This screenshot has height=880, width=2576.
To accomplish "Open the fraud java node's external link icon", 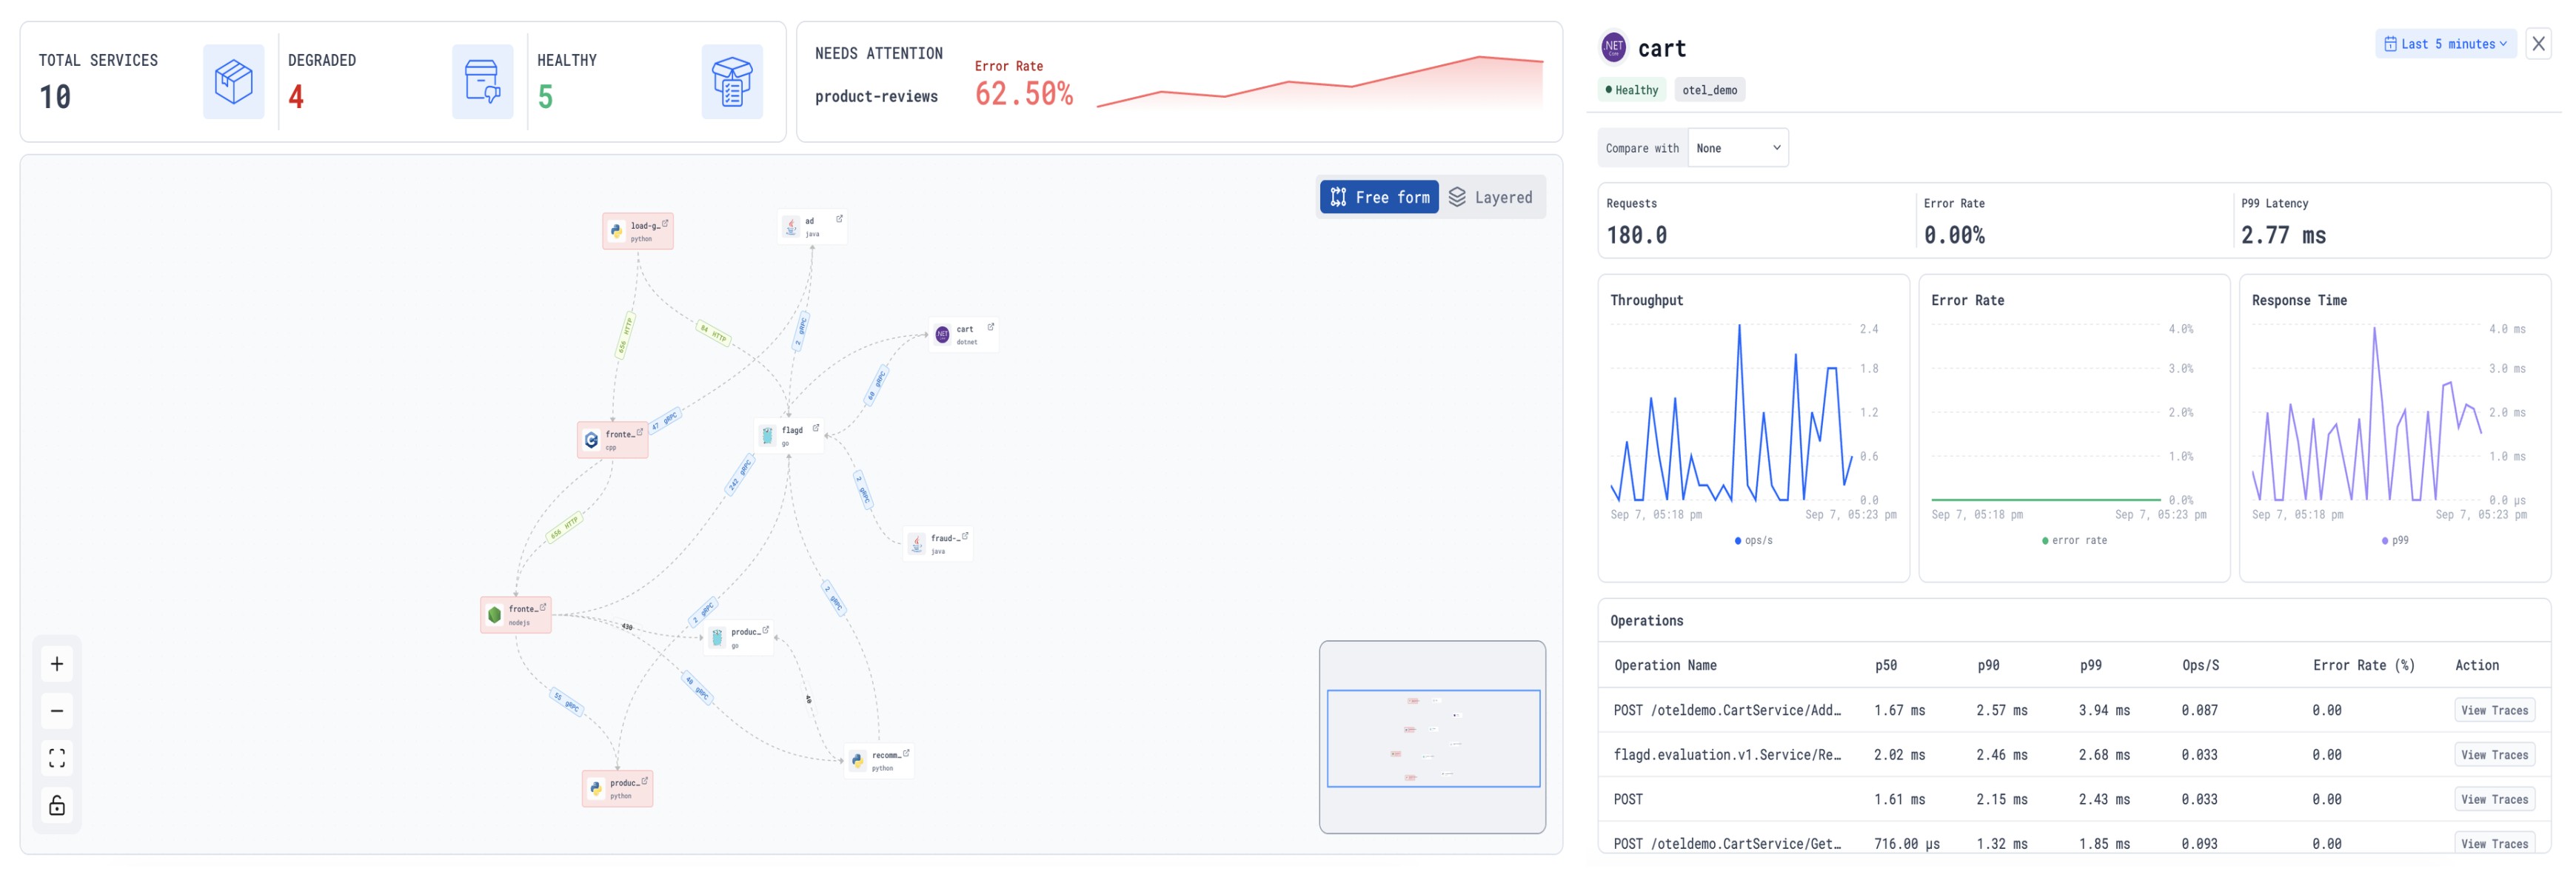I will [965, 536].
